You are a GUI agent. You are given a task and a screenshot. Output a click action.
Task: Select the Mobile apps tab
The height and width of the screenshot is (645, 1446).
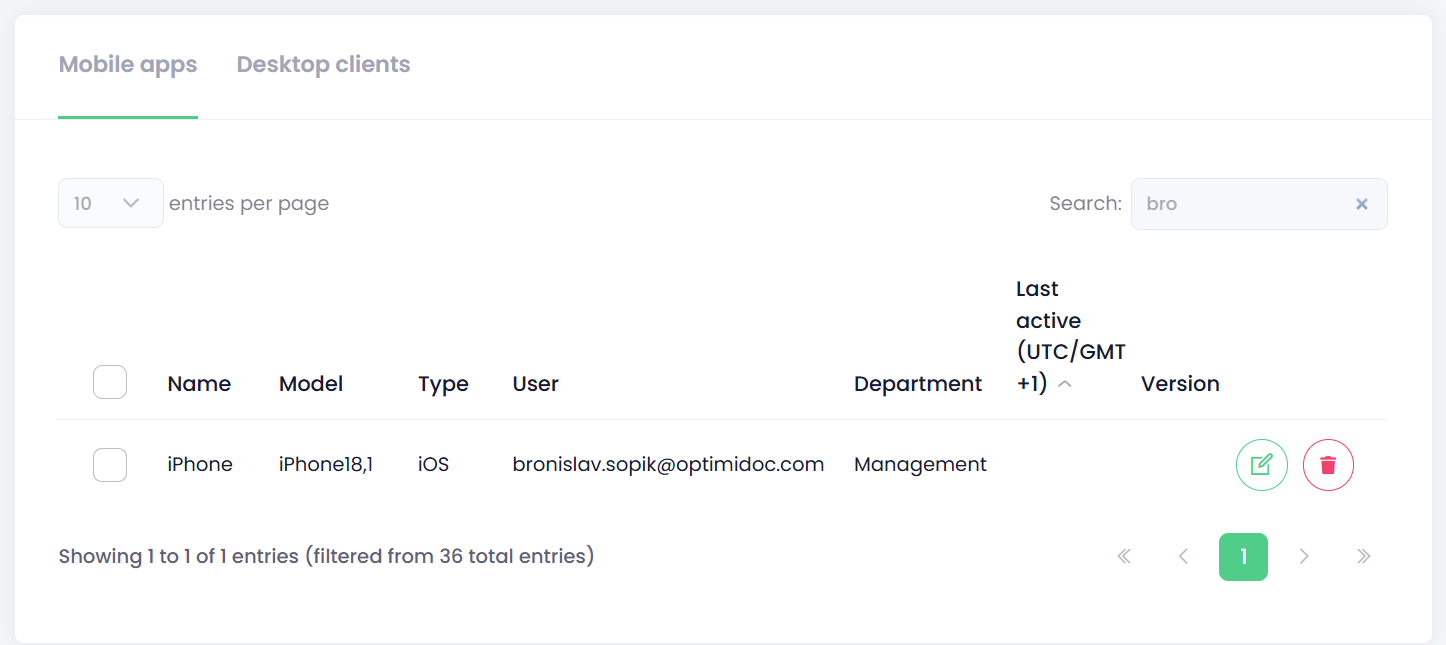[128, 65]
